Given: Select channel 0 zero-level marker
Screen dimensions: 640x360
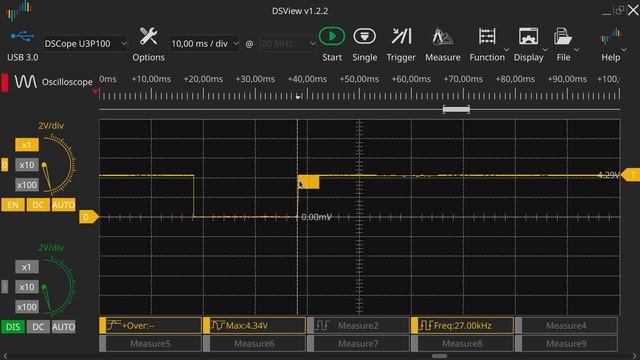Looking at the screenshot, I should coord(89,217).
